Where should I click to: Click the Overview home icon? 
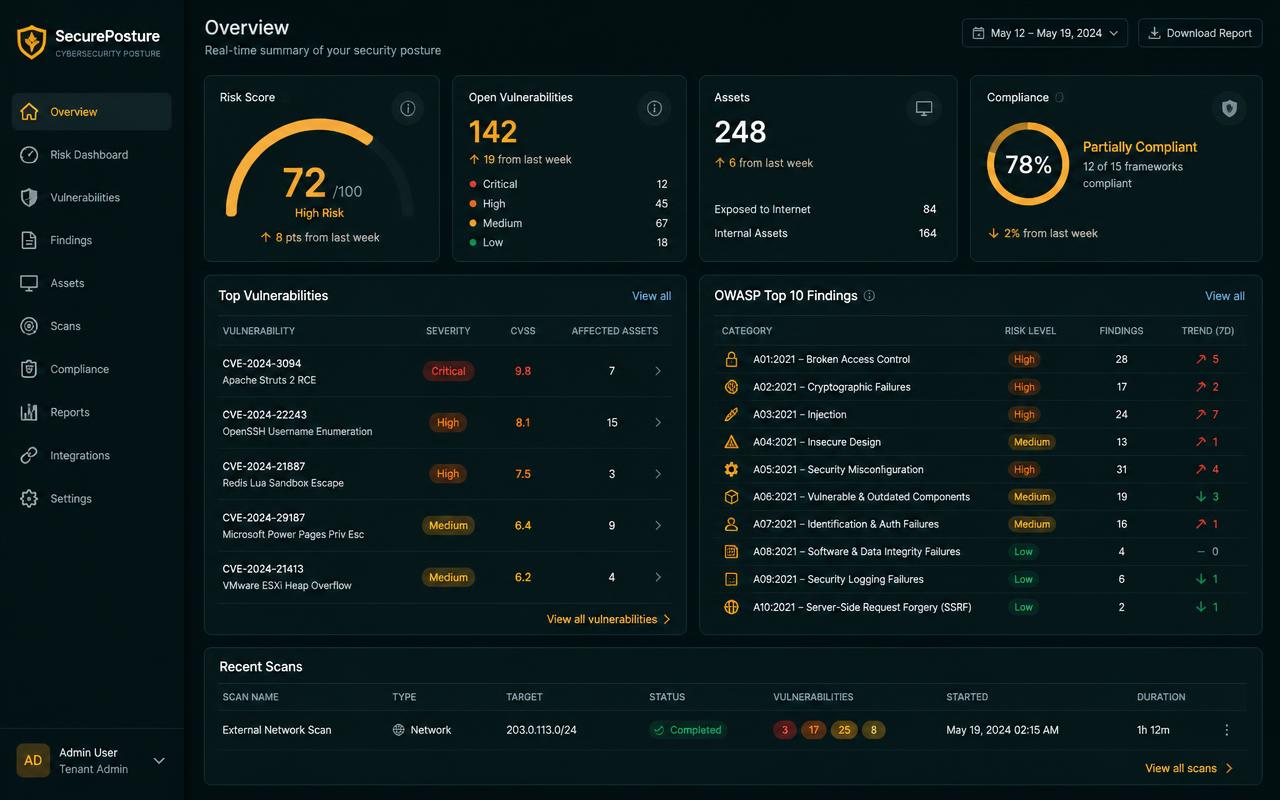click(30, 112)
